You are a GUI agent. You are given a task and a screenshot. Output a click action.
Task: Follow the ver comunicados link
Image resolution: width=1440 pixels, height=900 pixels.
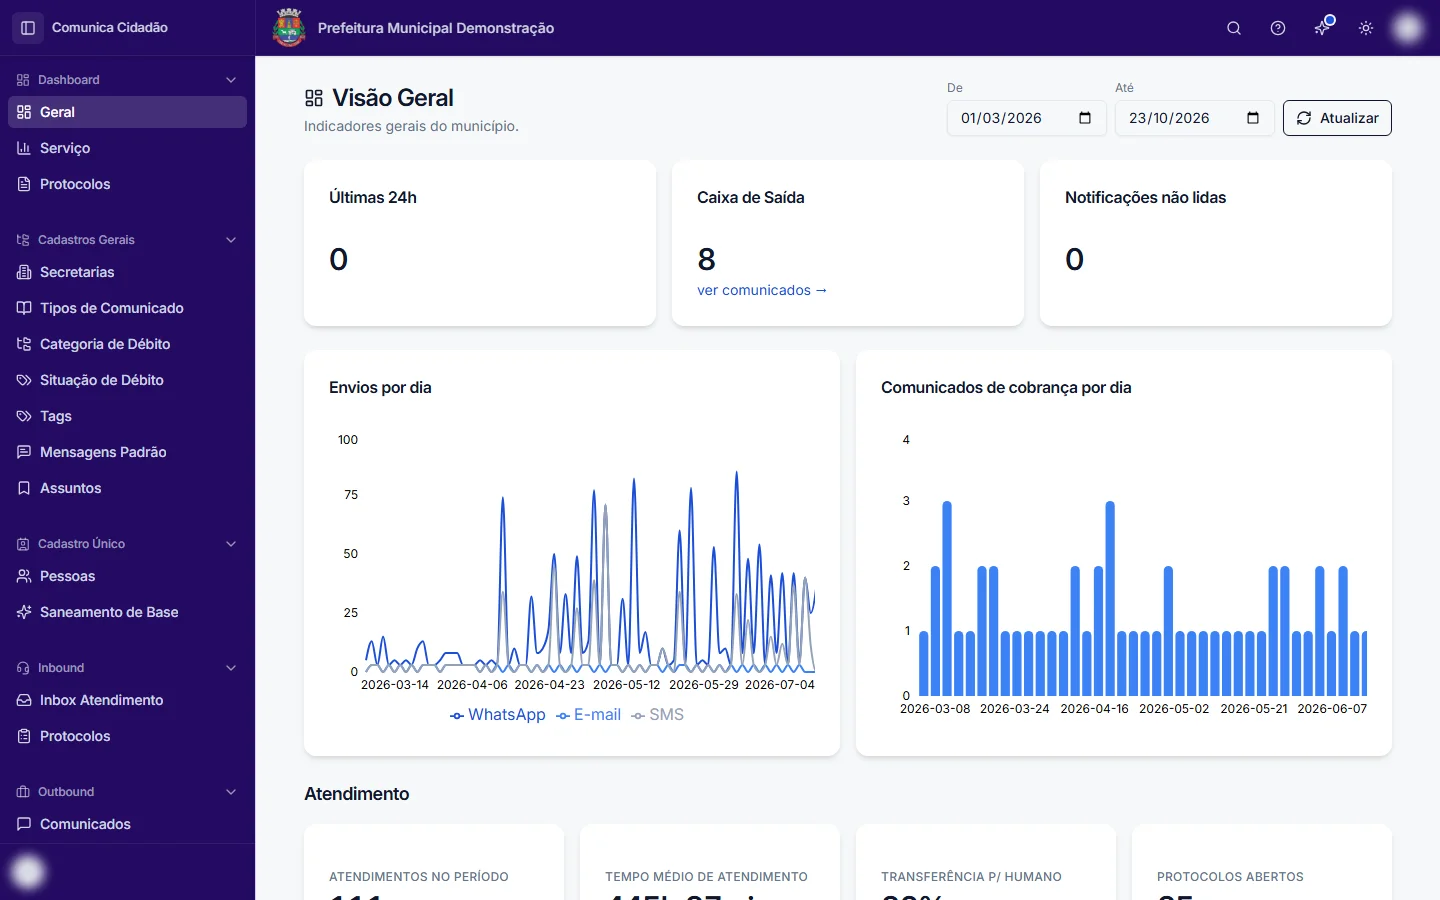point(762,290)
